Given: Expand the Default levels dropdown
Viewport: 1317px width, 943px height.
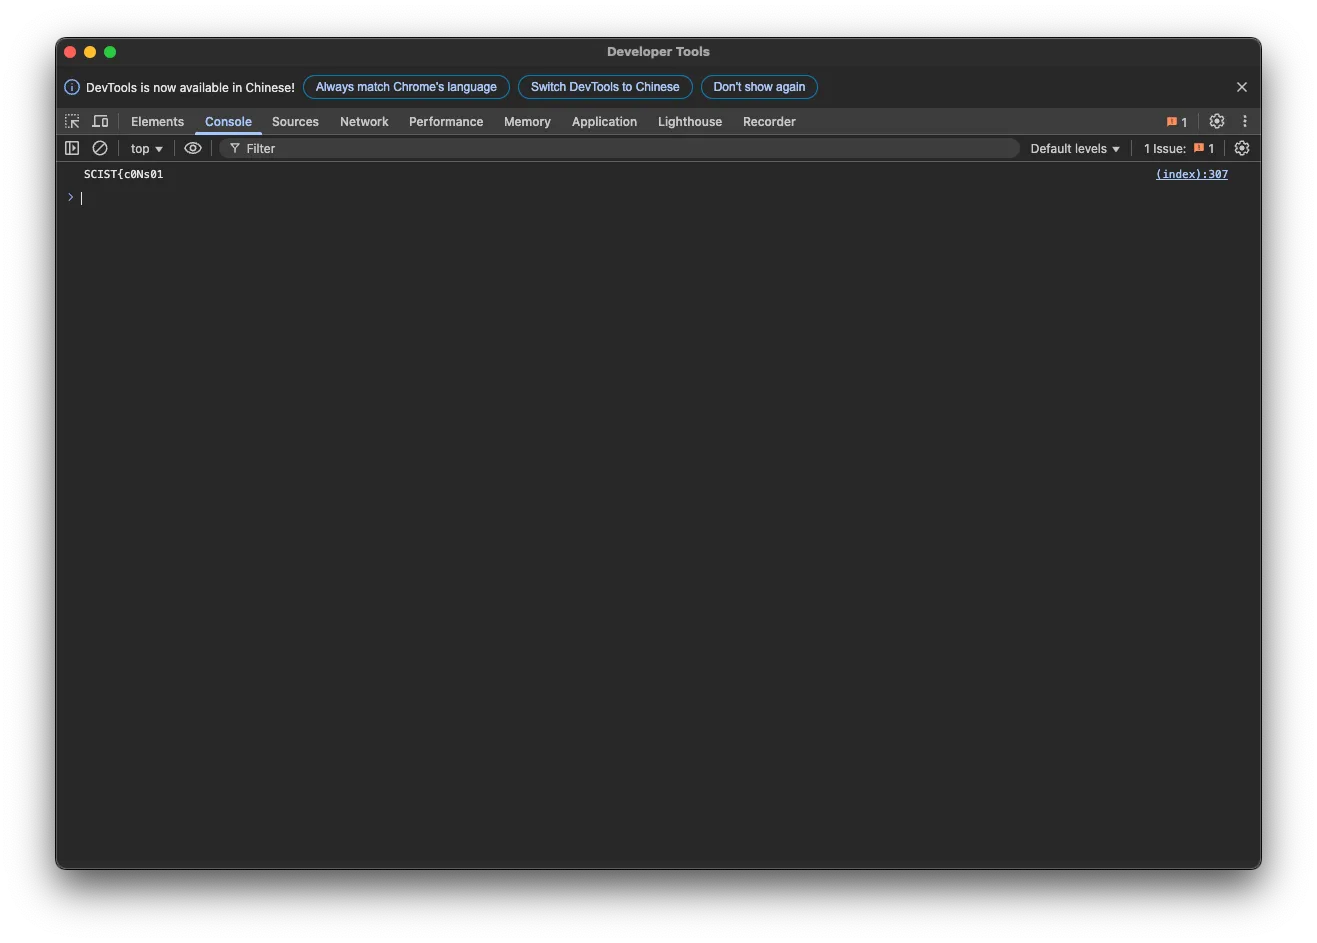Looking at the screenshot, I should point(1075,148).
